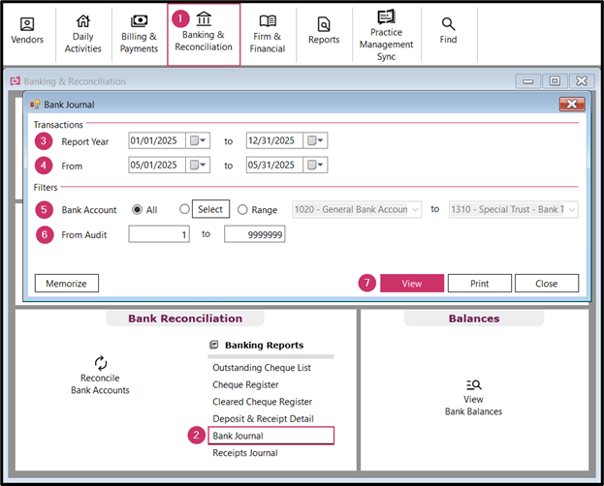The width and height of the screenshot is (604, 486).
Task: Click the Banking Reports heading icon
Action: point(214,344)
